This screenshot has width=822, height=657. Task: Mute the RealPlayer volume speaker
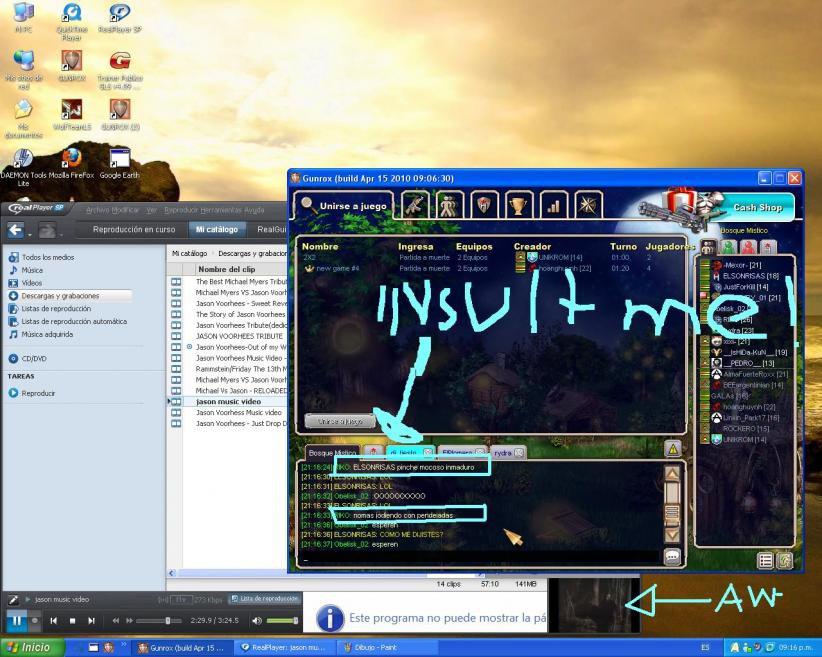257,620
